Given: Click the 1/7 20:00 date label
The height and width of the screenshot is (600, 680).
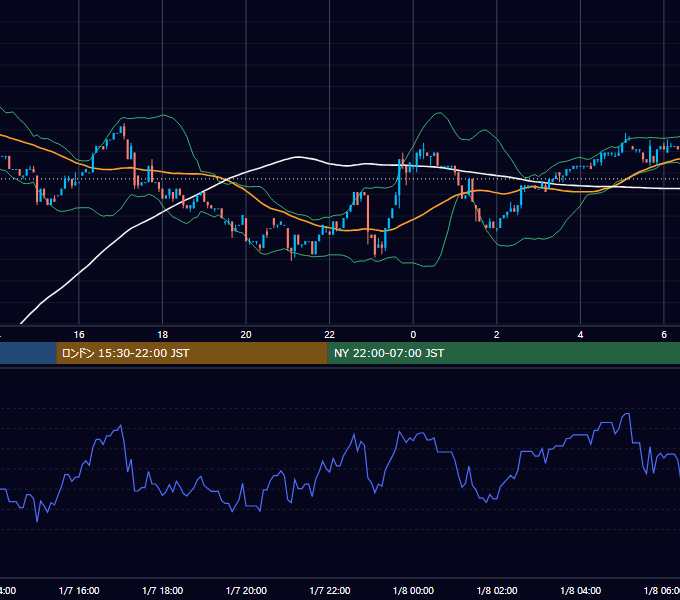Looking at the screenshot, I should pos(246,591).
